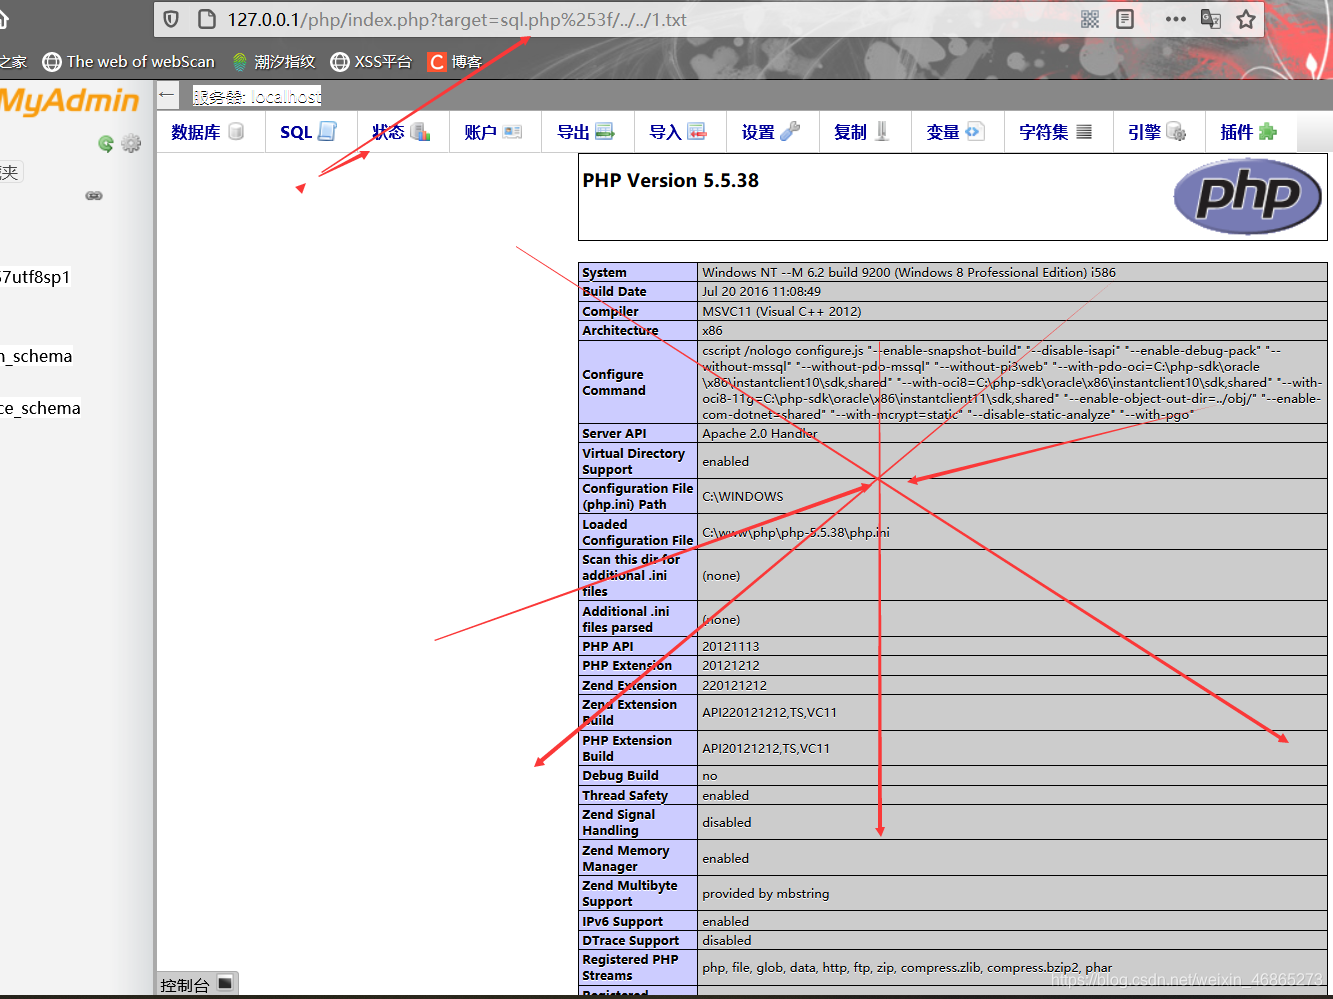
Task: Click the 'Build Date' row label
Action: (614, 292)
